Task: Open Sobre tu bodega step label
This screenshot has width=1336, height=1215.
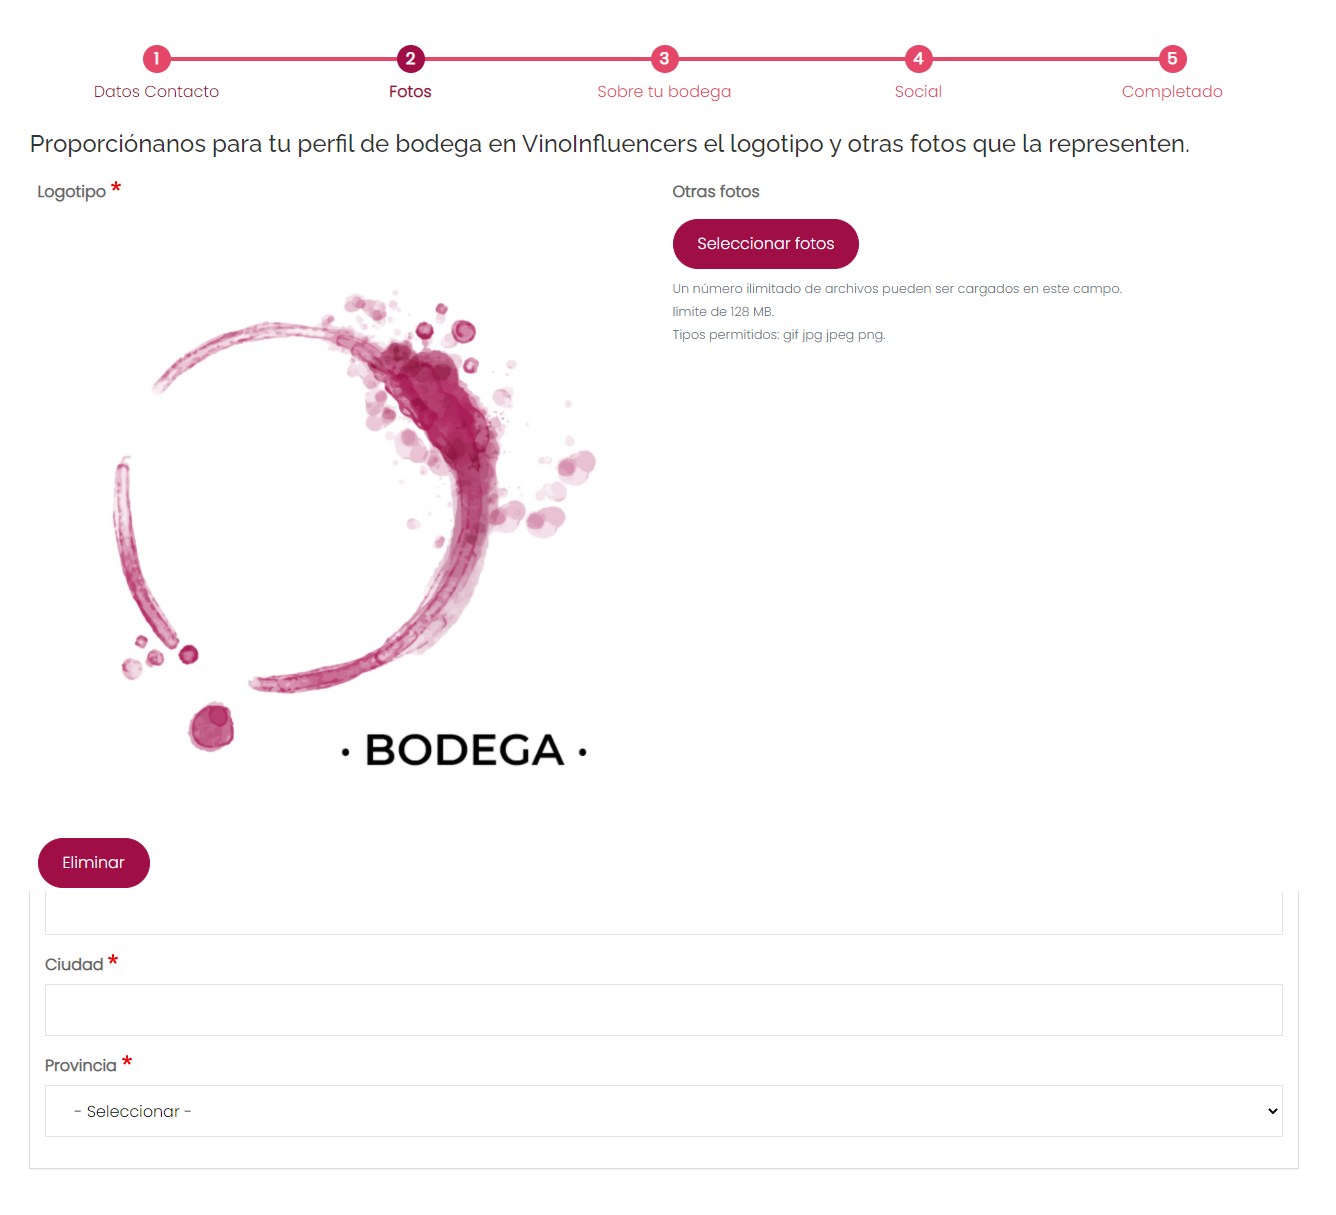Action: 664,92
